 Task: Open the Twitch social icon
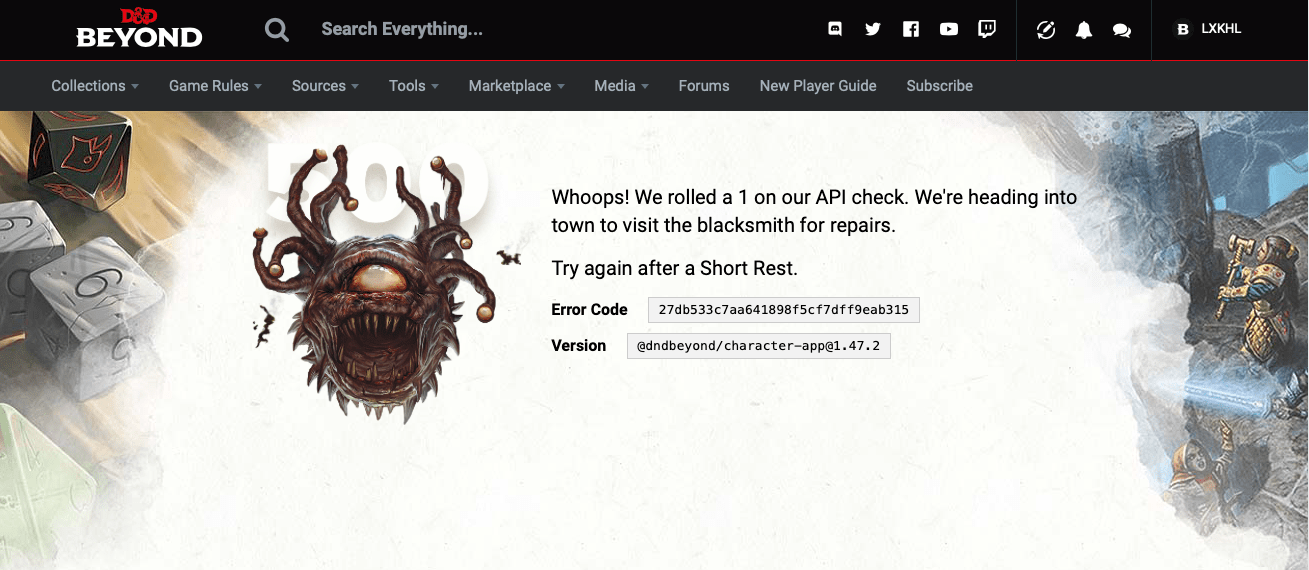tap(987, 30)
